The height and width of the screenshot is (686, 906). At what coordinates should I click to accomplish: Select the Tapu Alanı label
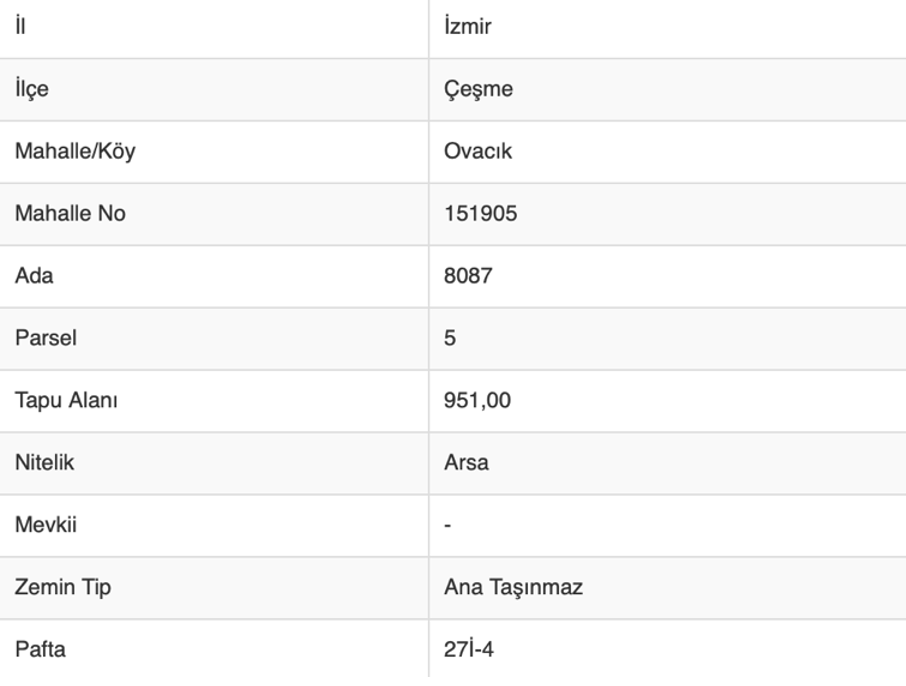tap(66, 400)
